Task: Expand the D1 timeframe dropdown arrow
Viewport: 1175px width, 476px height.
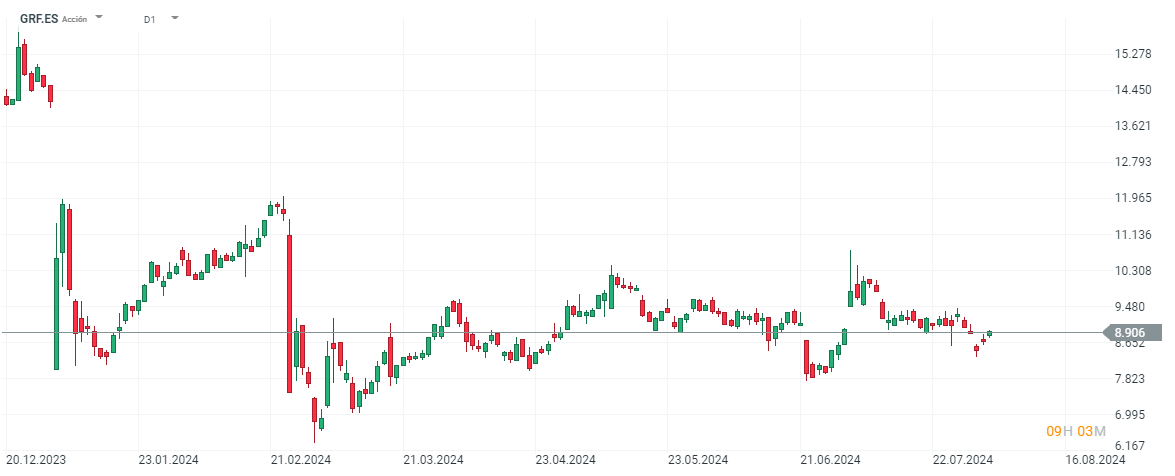Action: (x=175, y=18)
